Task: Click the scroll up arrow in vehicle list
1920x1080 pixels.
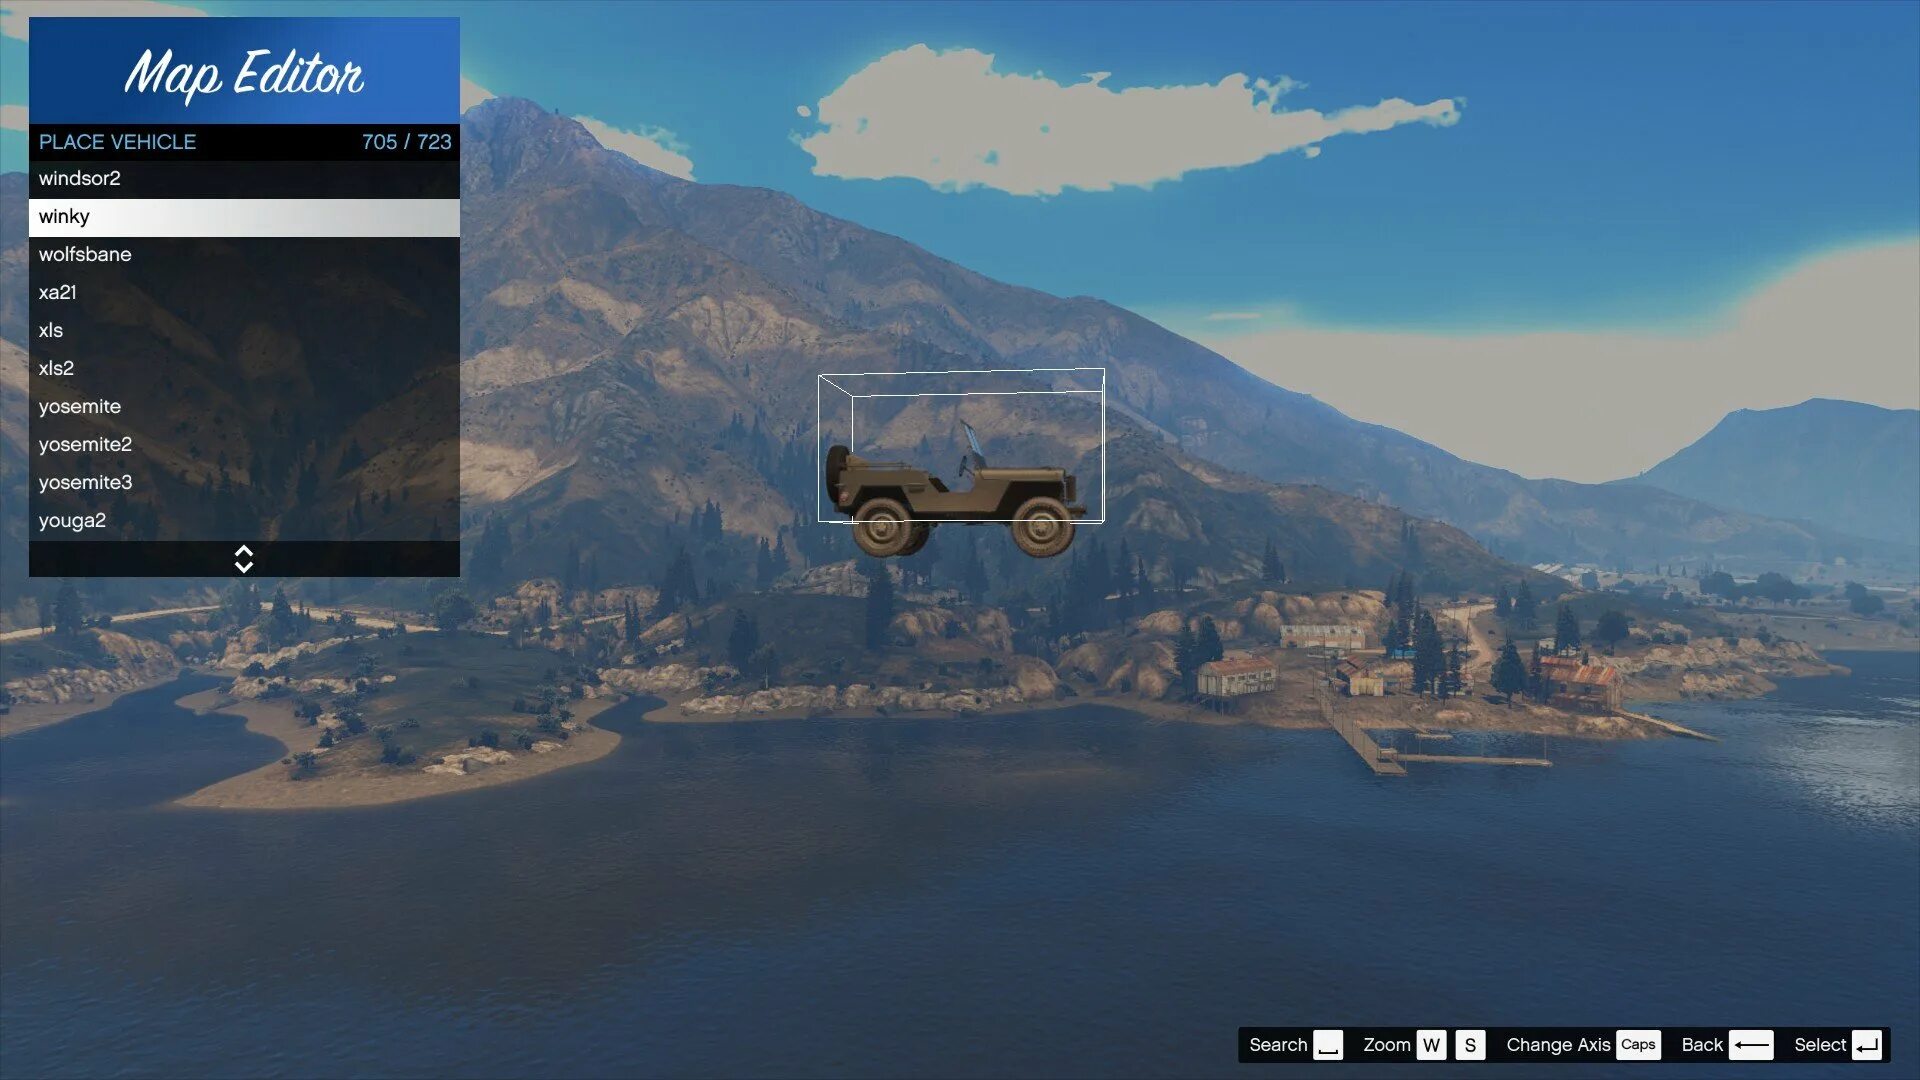Action: coord(244,551)
